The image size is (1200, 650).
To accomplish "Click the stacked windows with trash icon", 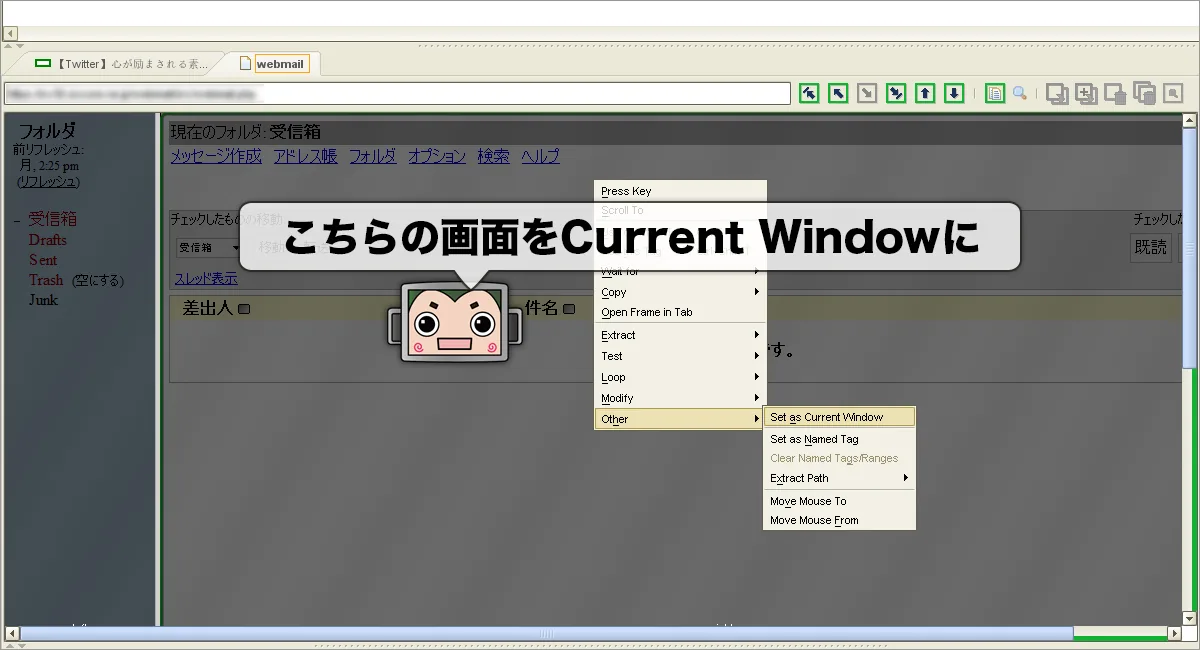I will pyautogui.click(x=1145, y=94).
